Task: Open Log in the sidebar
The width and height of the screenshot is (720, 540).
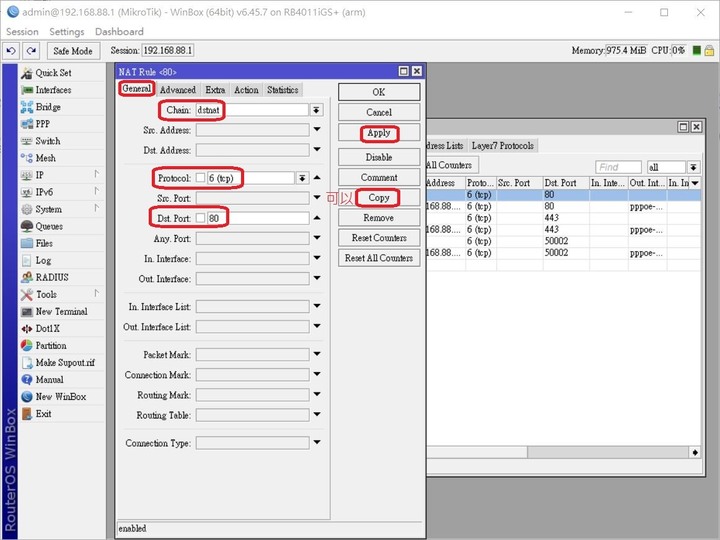Action: pyautogui.click(x=43, y=260)
